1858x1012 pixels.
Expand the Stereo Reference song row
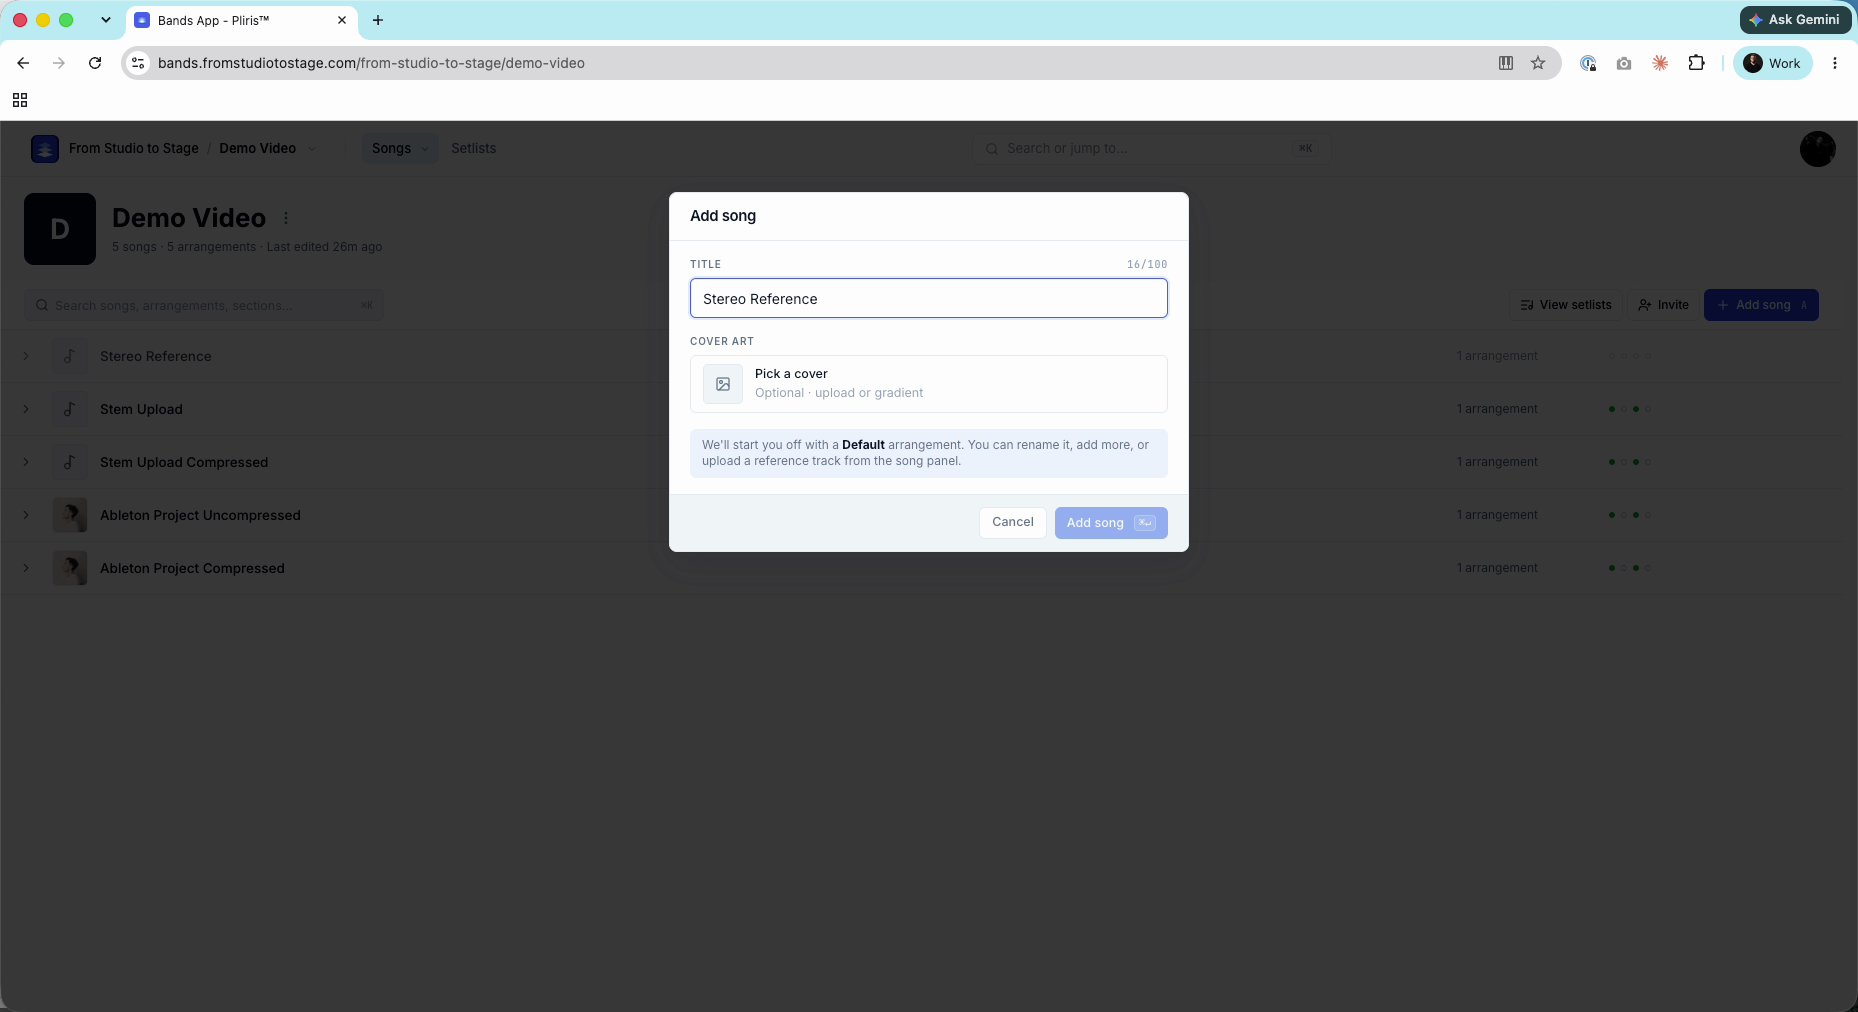26,356
